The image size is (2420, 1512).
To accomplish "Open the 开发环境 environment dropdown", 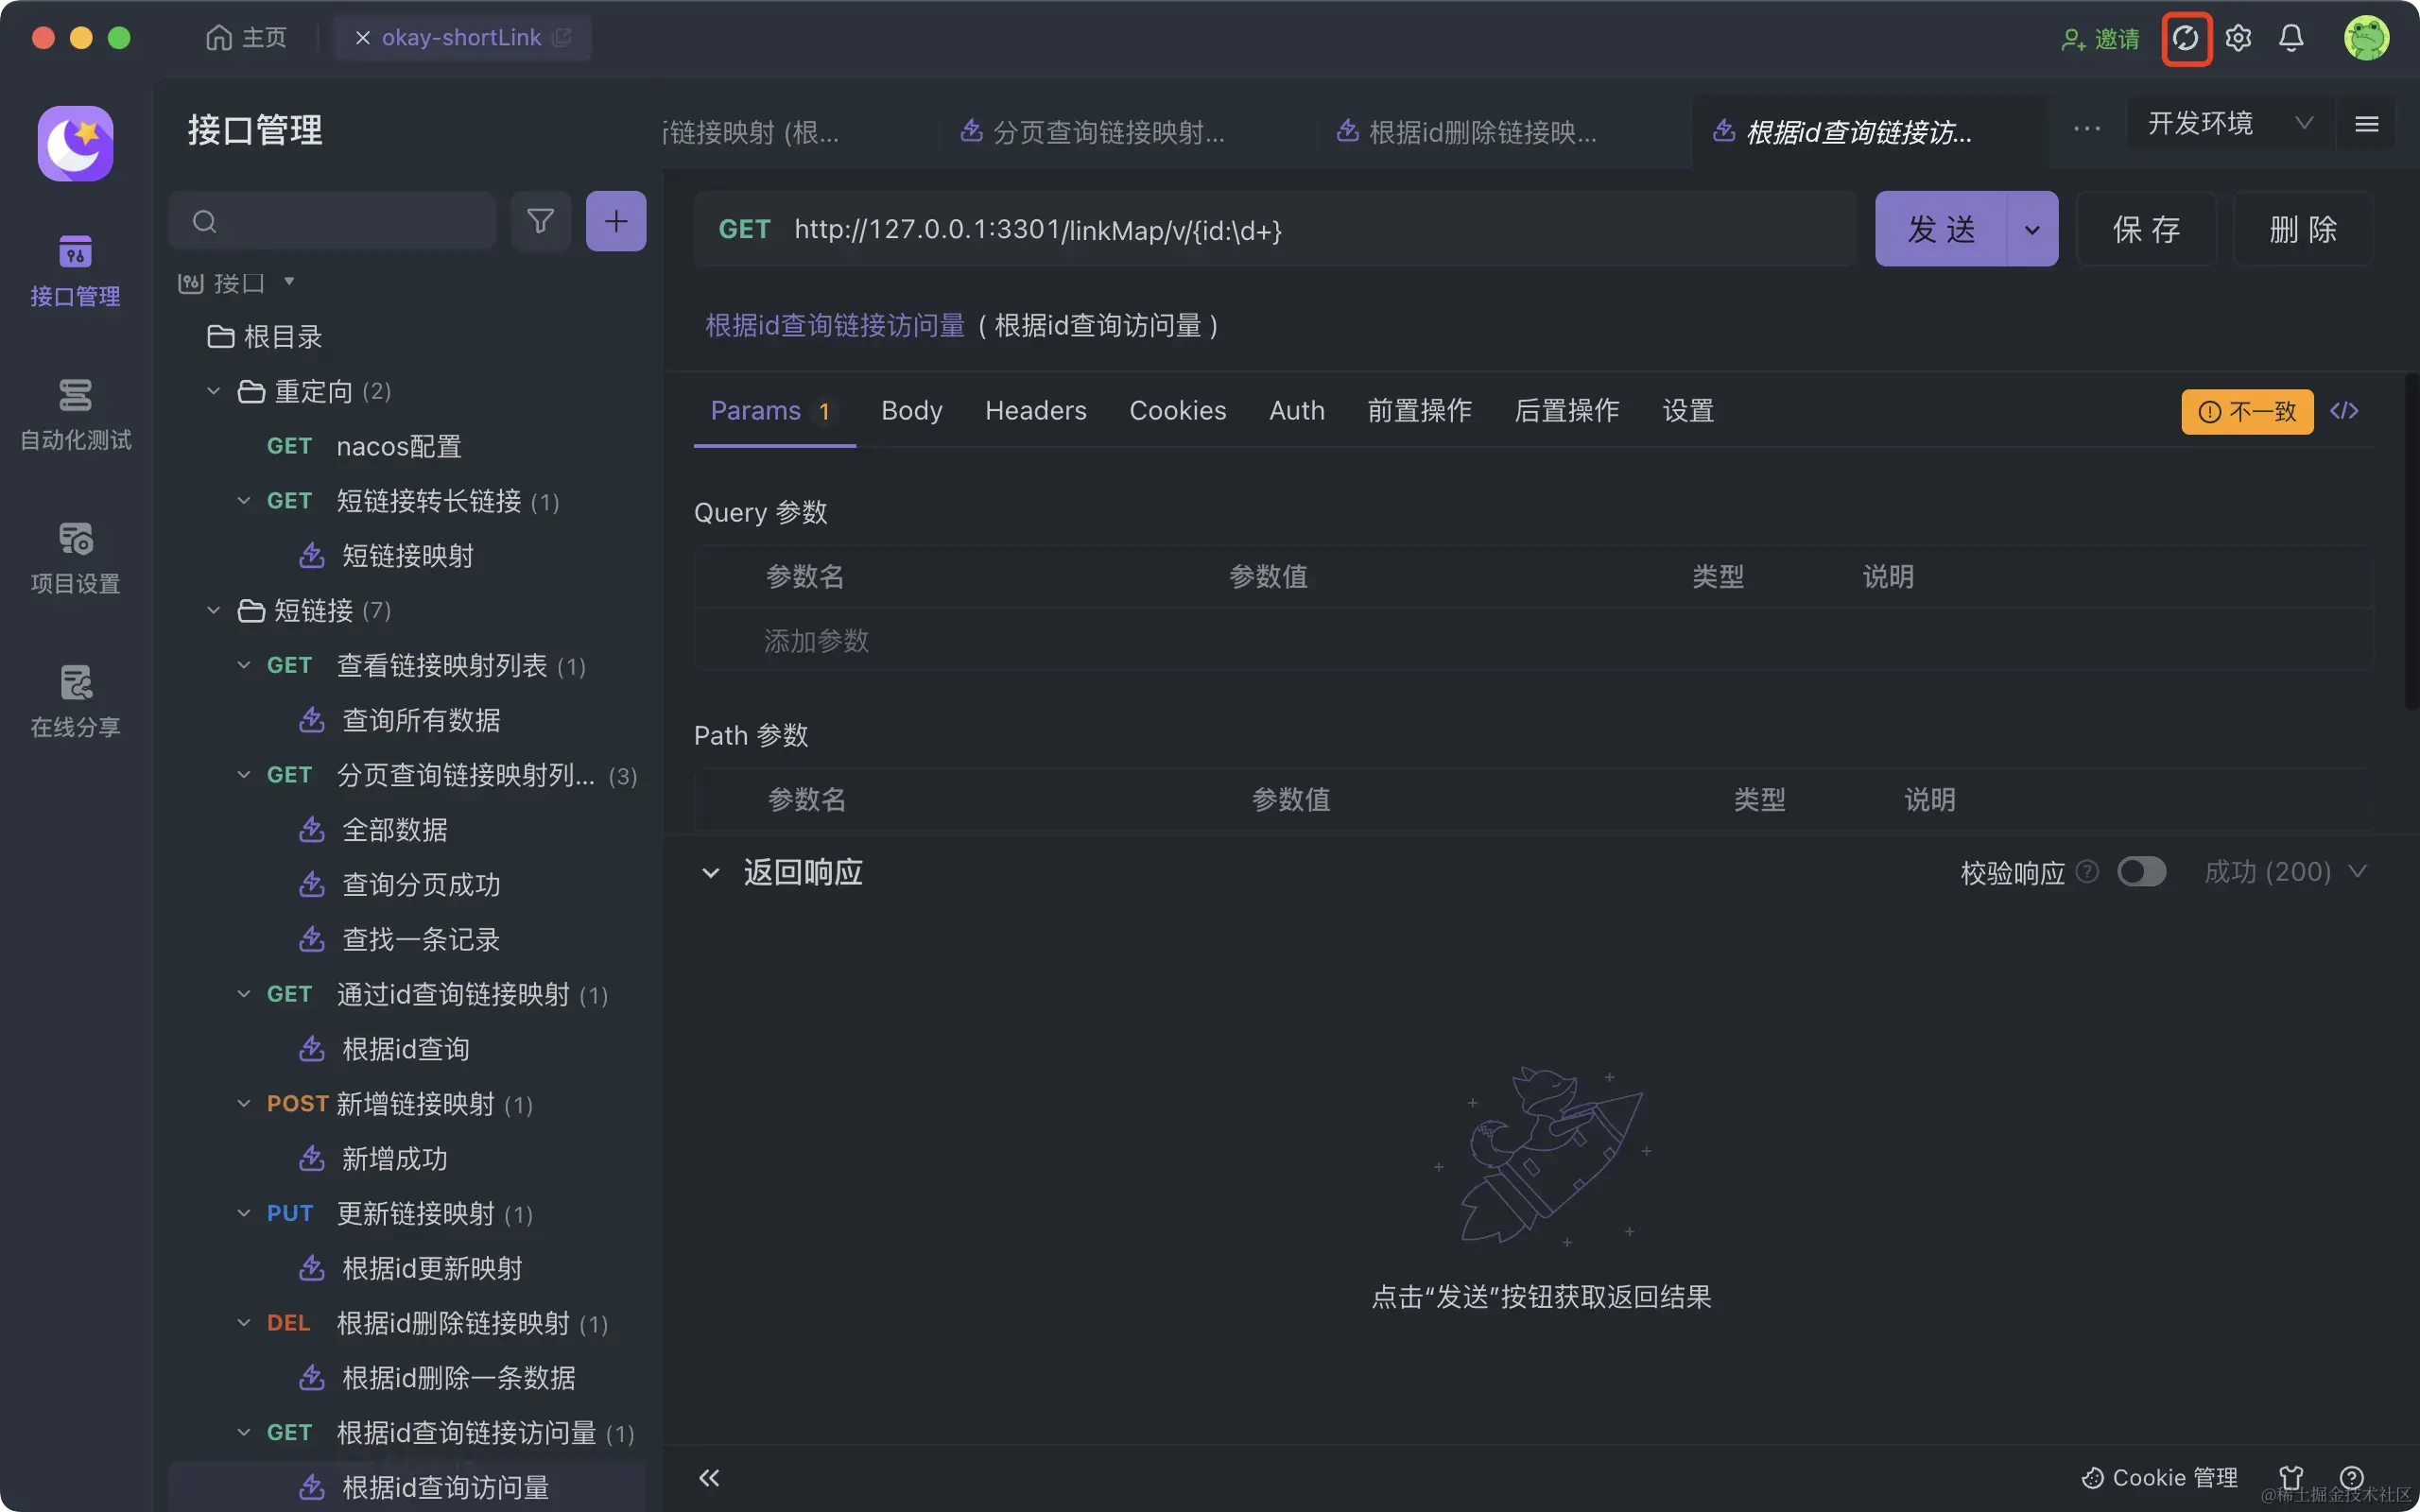I will coord(2228,122).
